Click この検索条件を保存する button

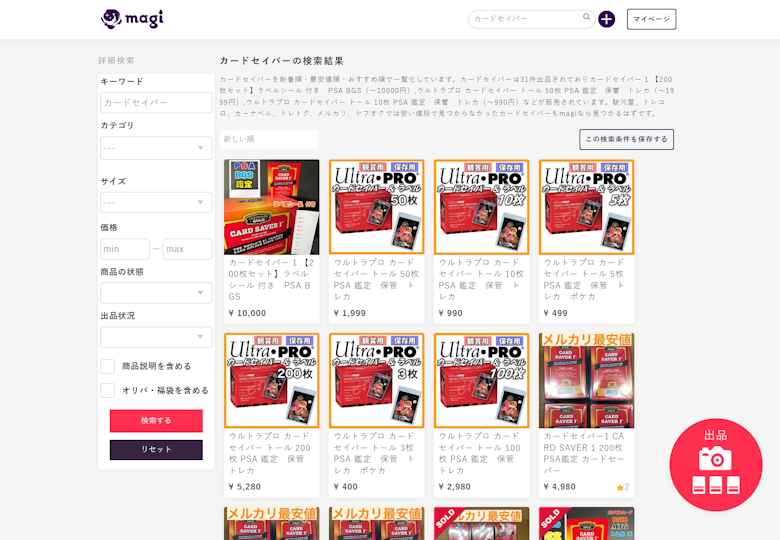point(626,139)
